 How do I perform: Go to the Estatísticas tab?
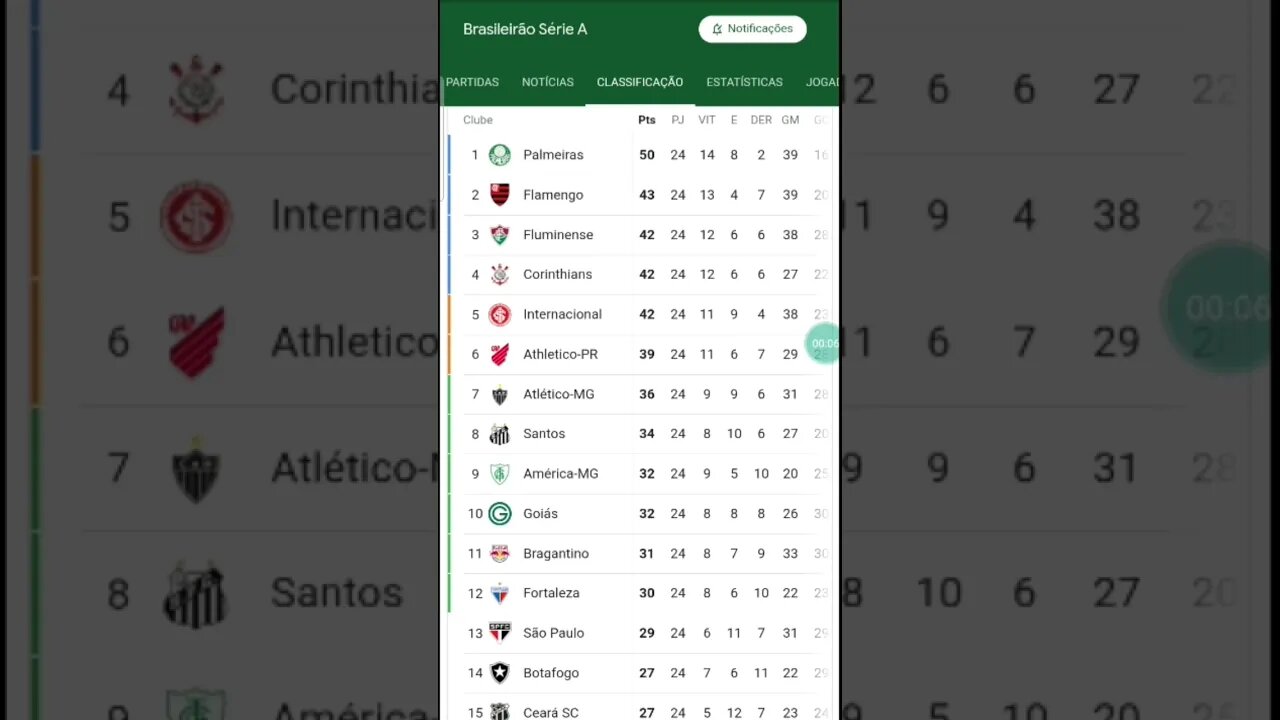pos(744,82)
